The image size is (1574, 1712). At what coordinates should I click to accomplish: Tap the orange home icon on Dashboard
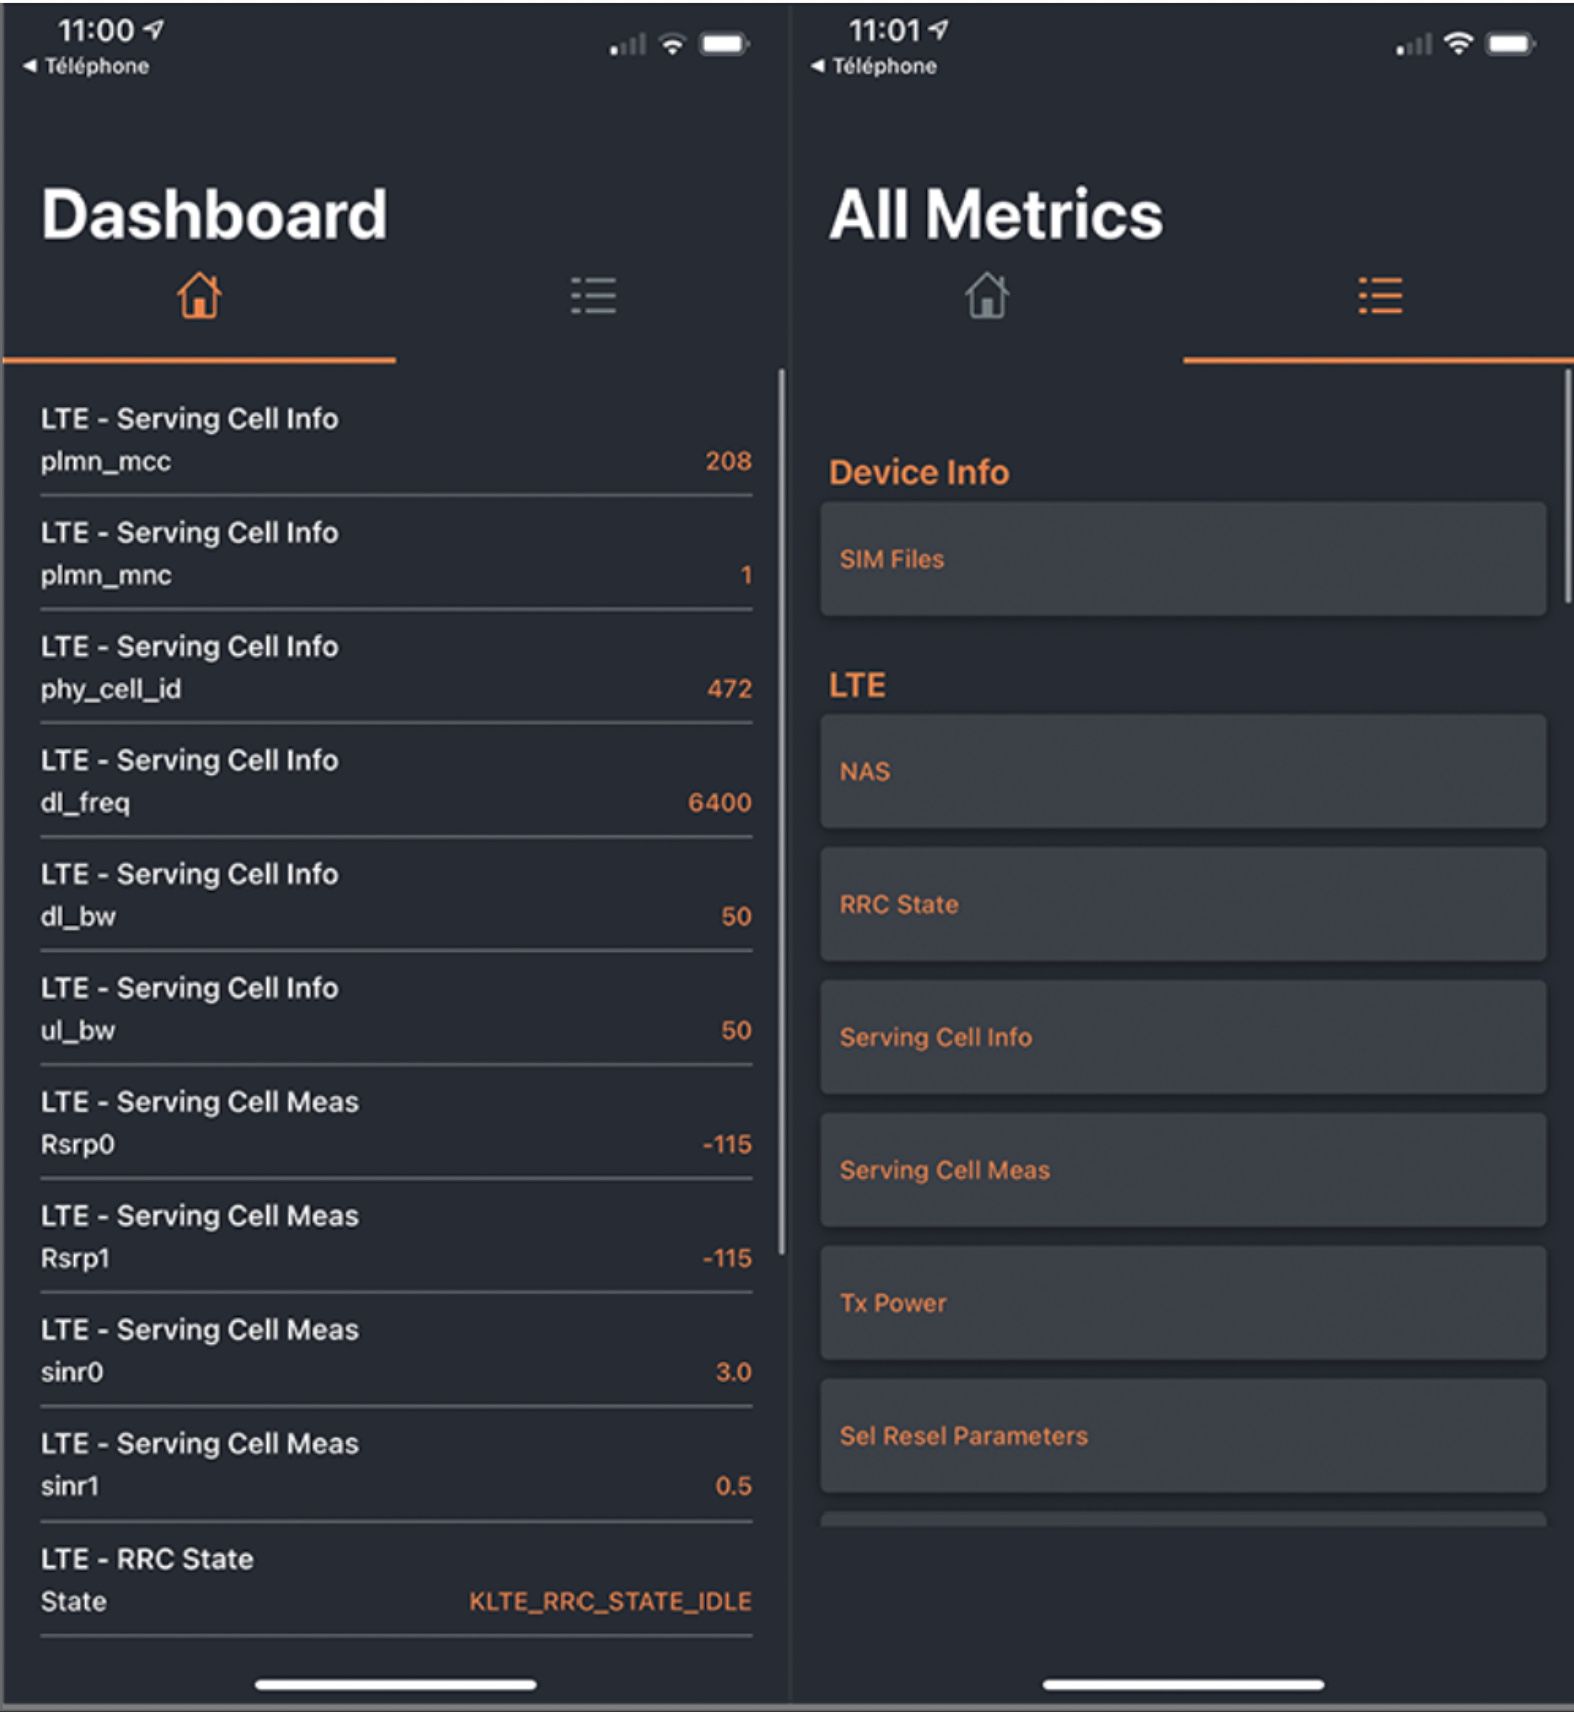[199, 296]
